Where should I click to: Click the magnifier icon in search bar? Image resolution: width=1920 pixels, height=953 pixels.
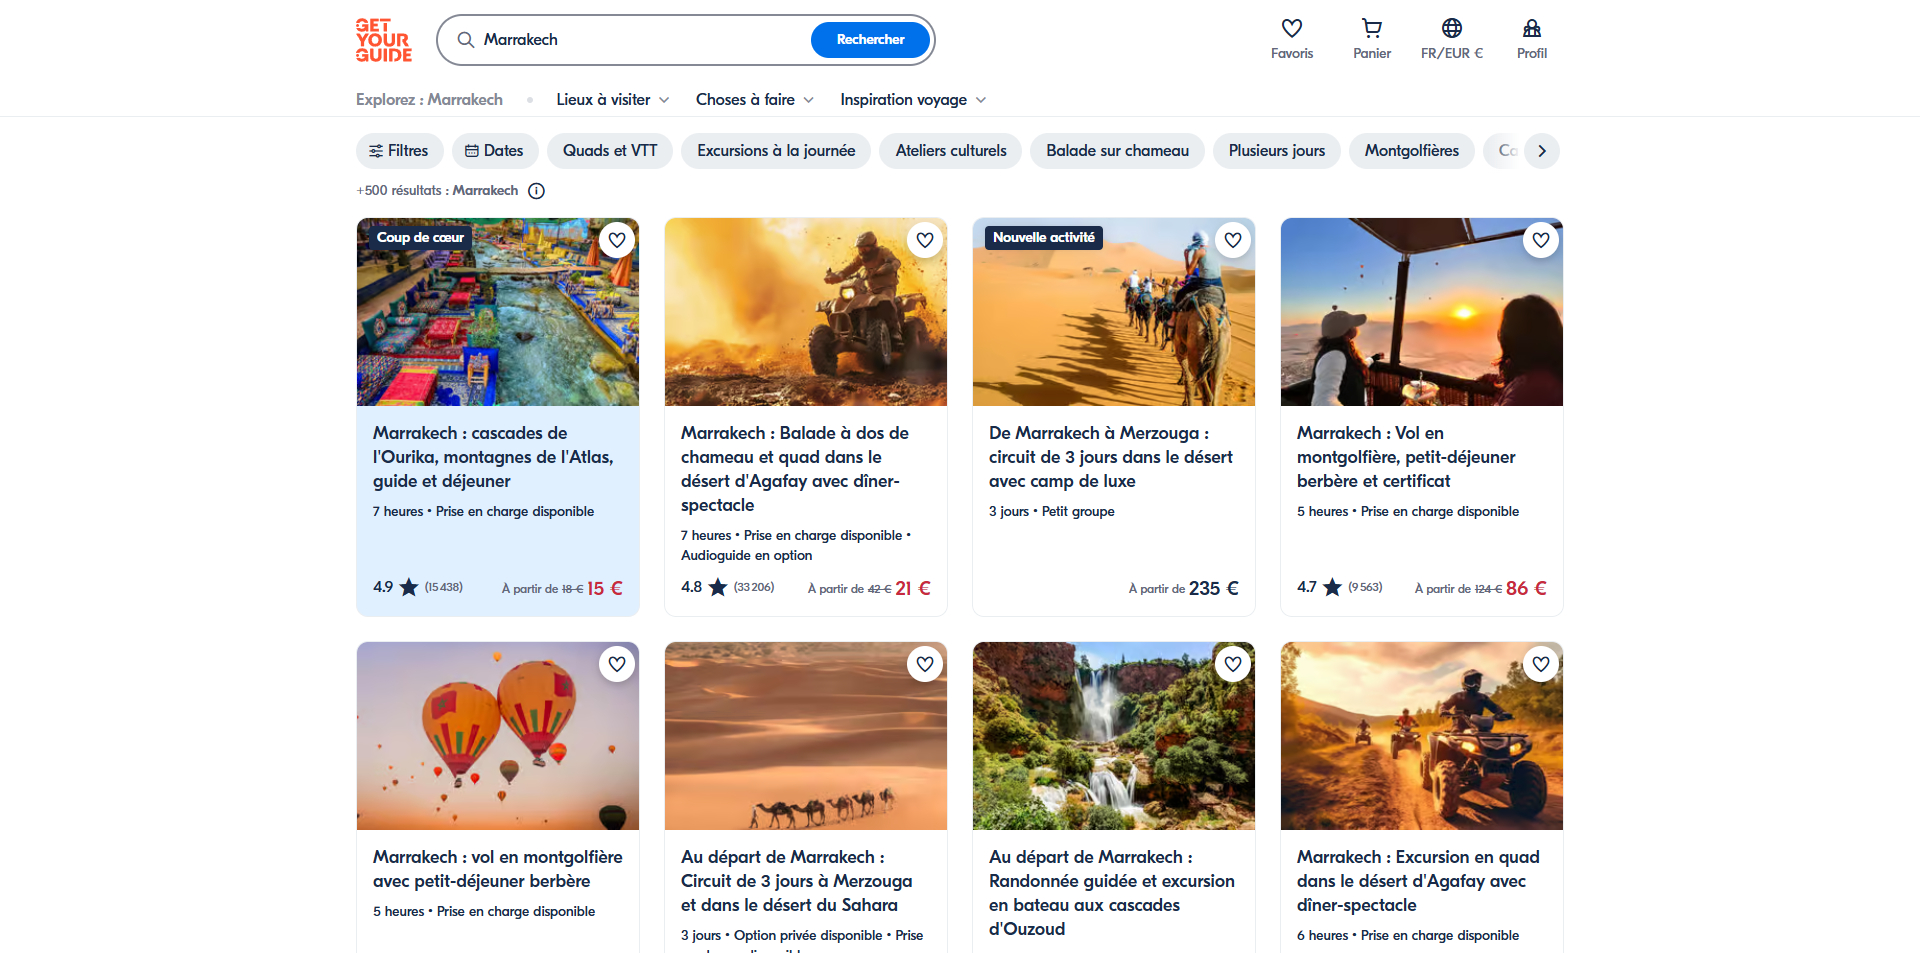coord(466,40)
